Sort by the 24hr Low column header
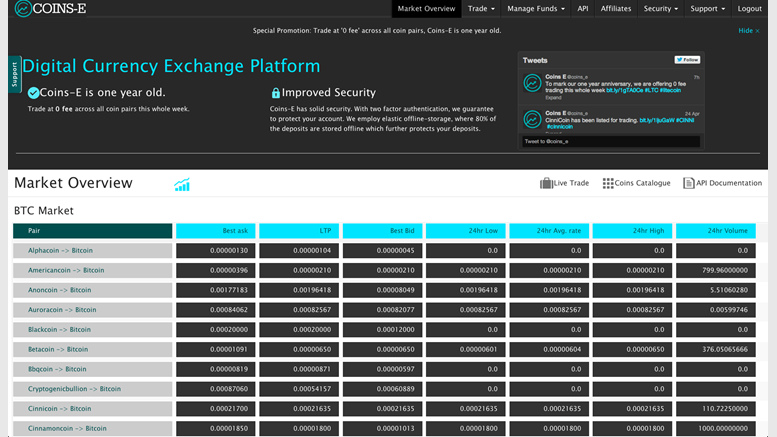 465,231
